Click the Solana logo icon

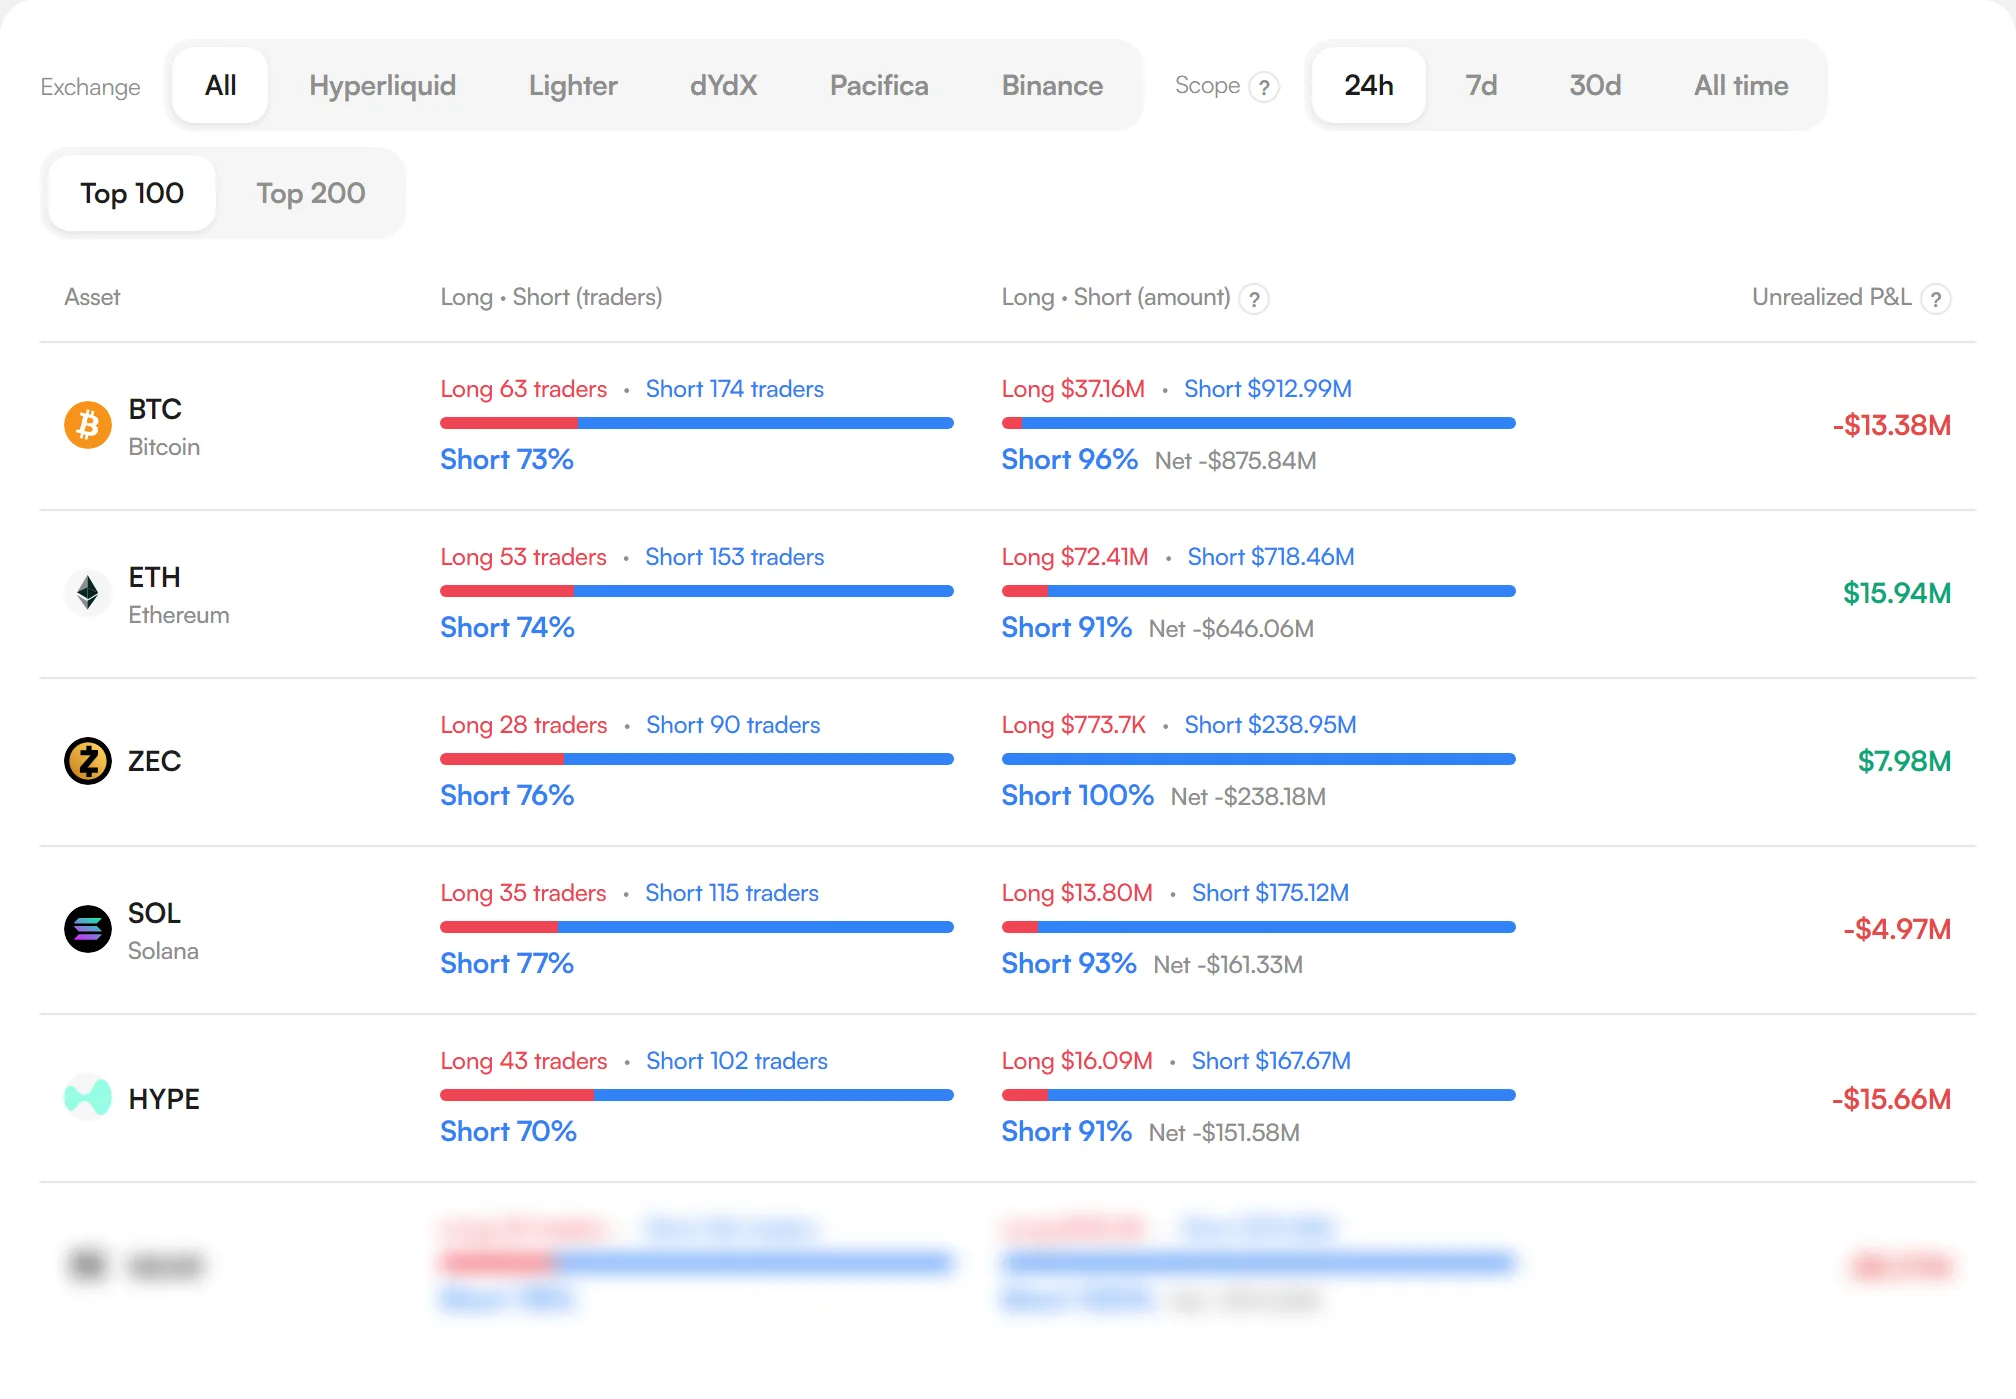coord(88,929)
